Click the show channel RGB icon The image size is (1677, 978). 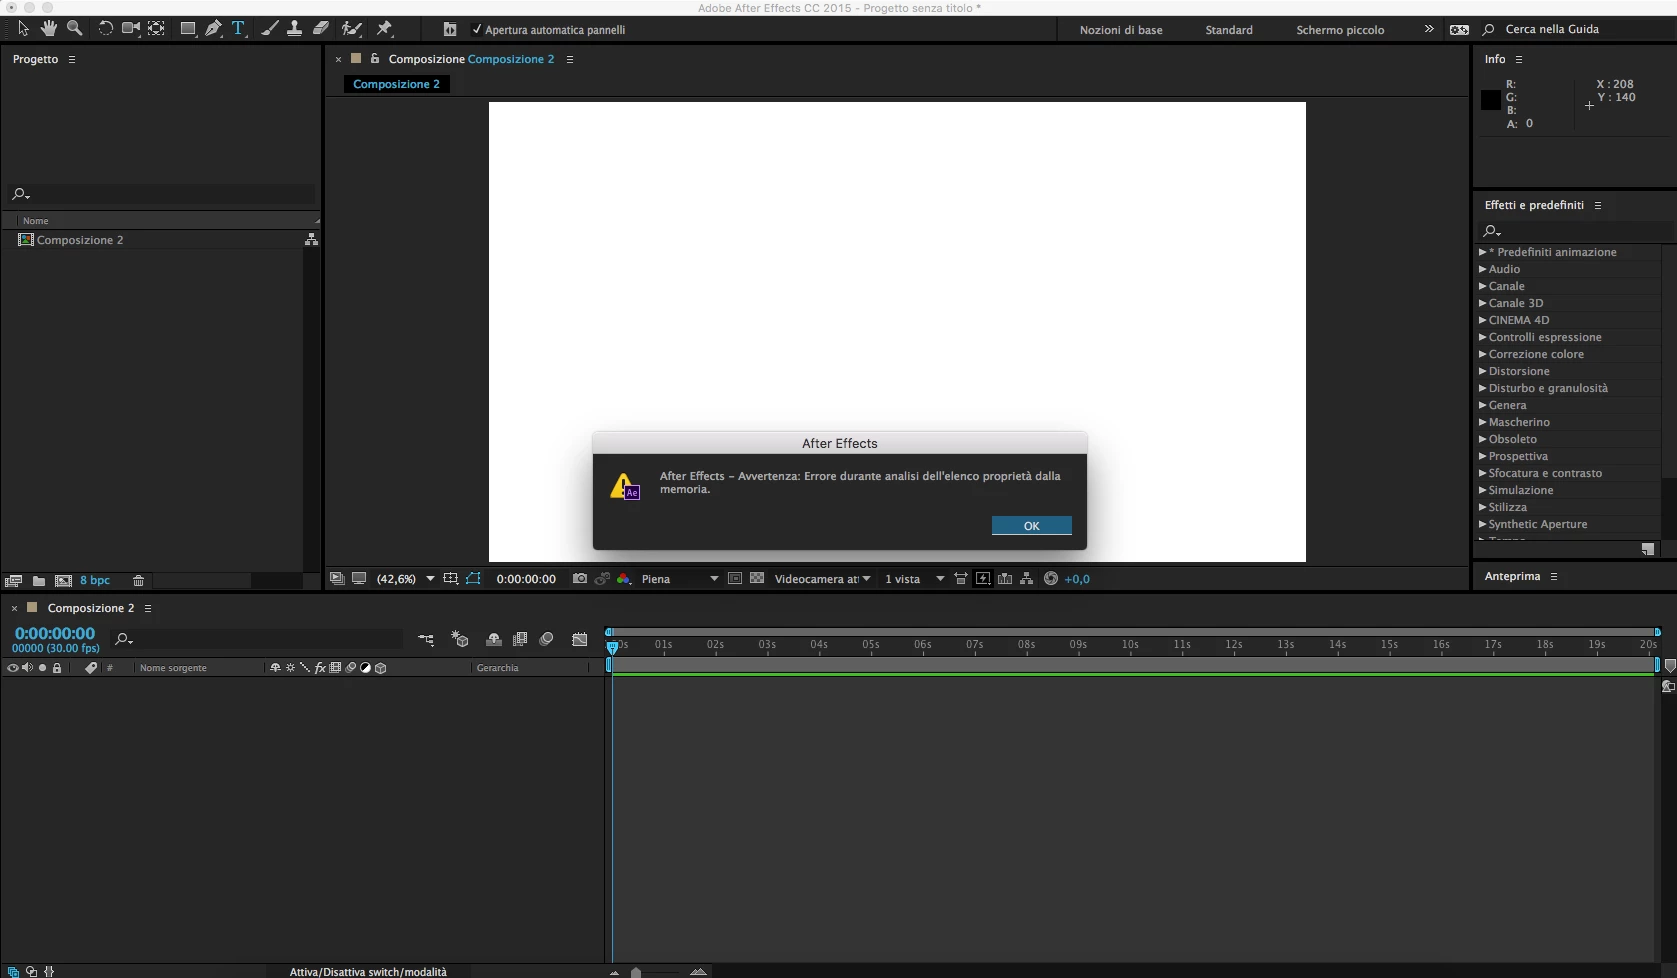(624, 579)
